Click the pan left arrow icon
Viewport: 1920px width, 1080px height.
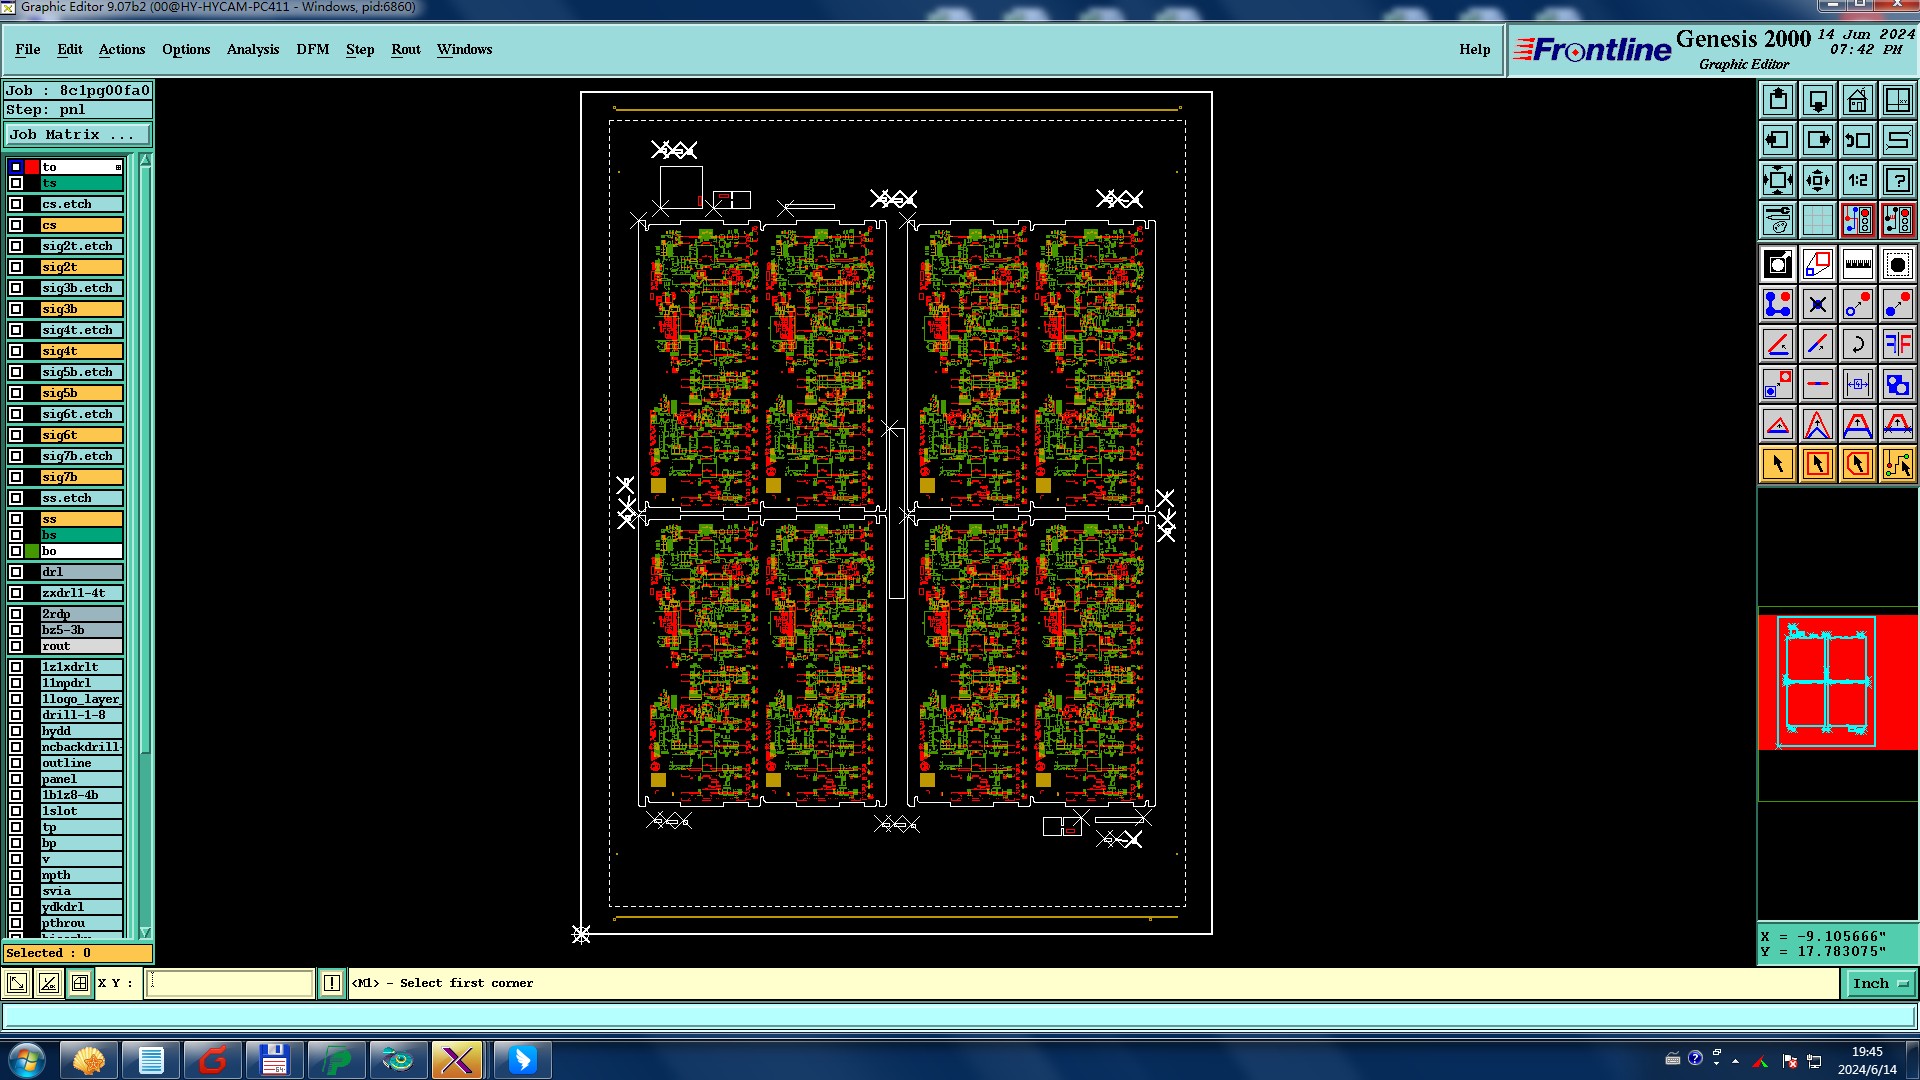tap(1777, 141)
